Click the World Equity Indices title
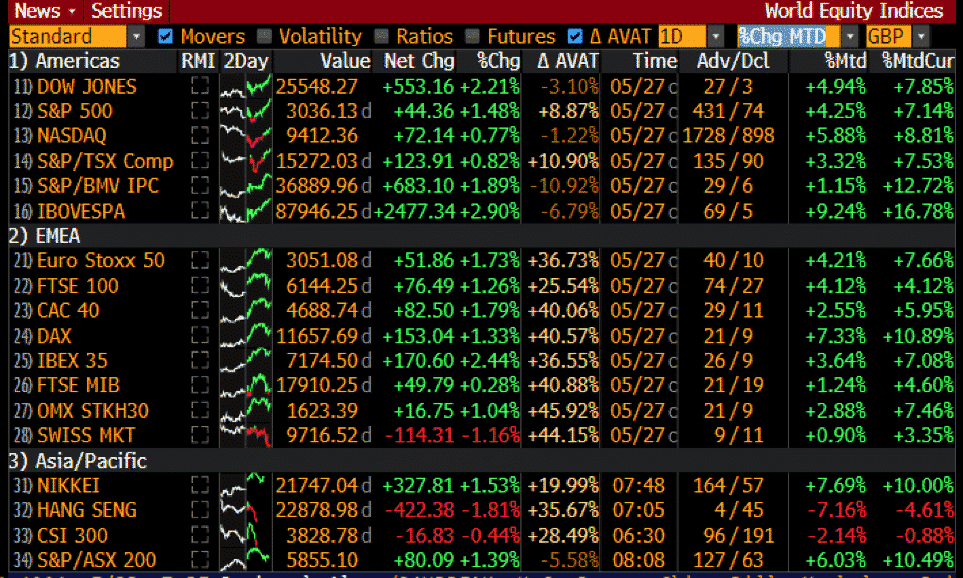963x578 pixels. [854, 11]
